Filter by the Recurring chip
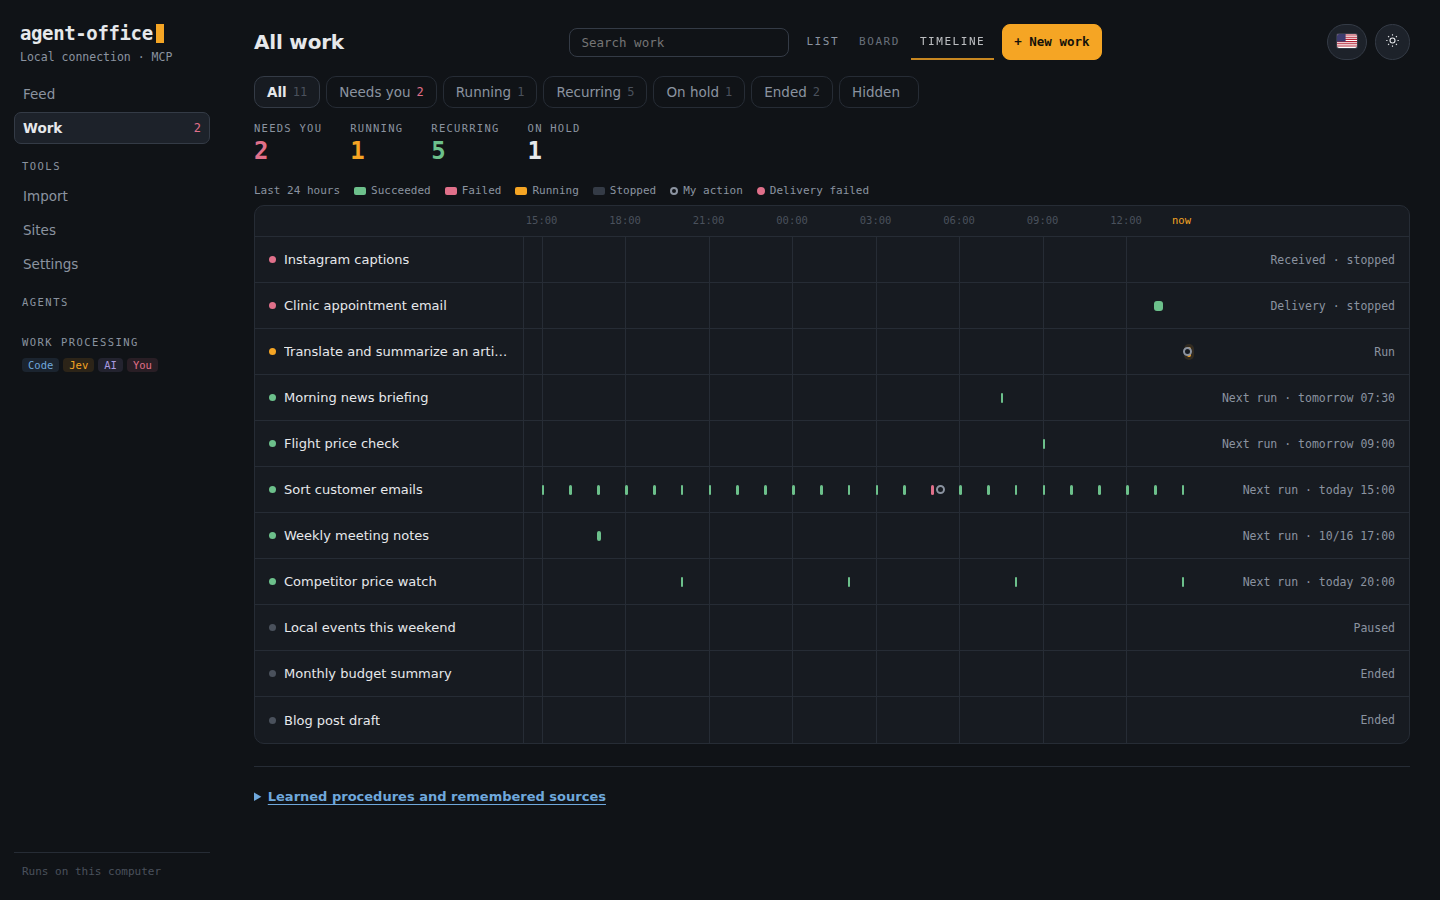This screenshot has height=900, width=1440. [595, 92]
